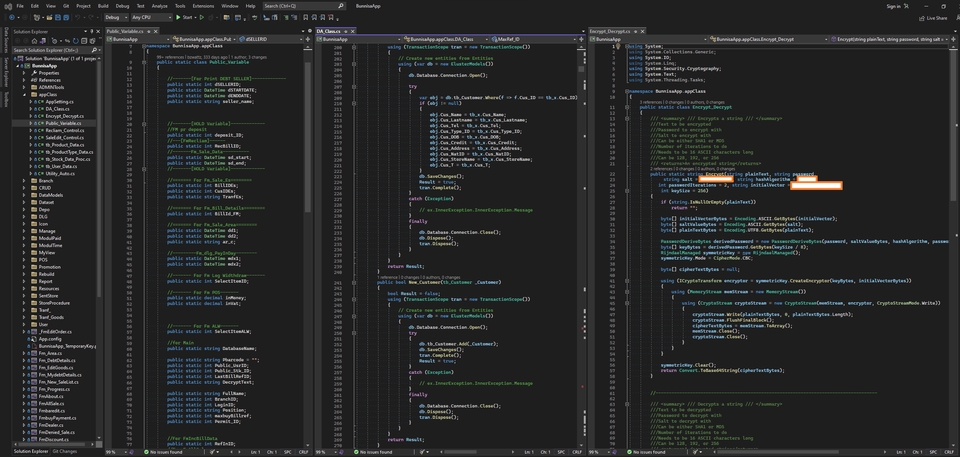Click the Live Share icon
960x457 pixels.
922,17
